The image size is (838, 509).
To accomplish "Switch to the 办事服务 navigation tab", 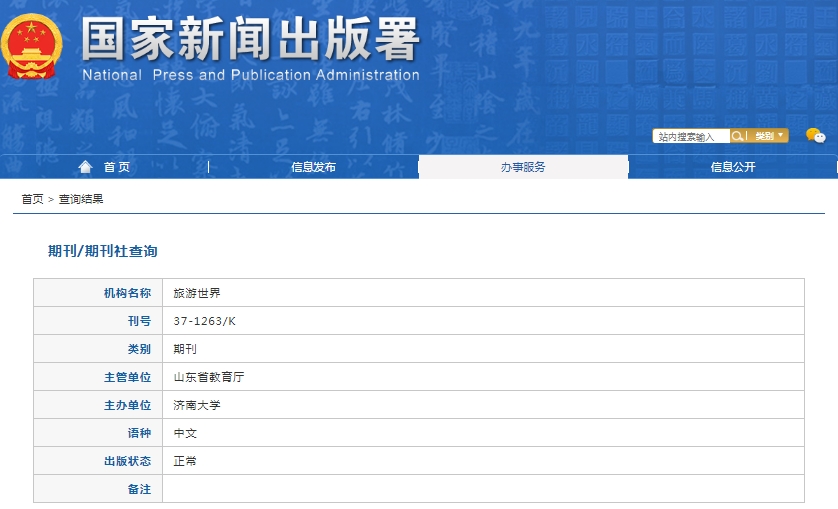I will click(523, 167).
